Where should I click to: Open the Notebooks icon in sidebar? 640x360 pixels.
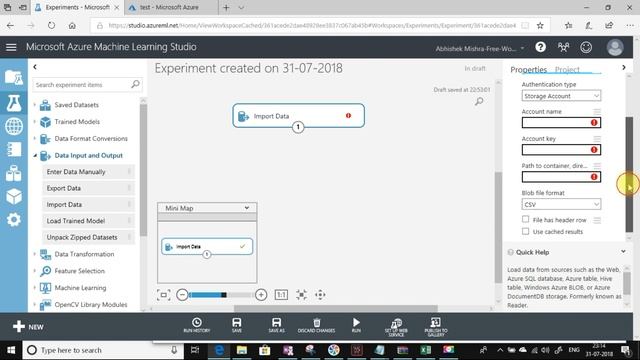pos(13,149)
